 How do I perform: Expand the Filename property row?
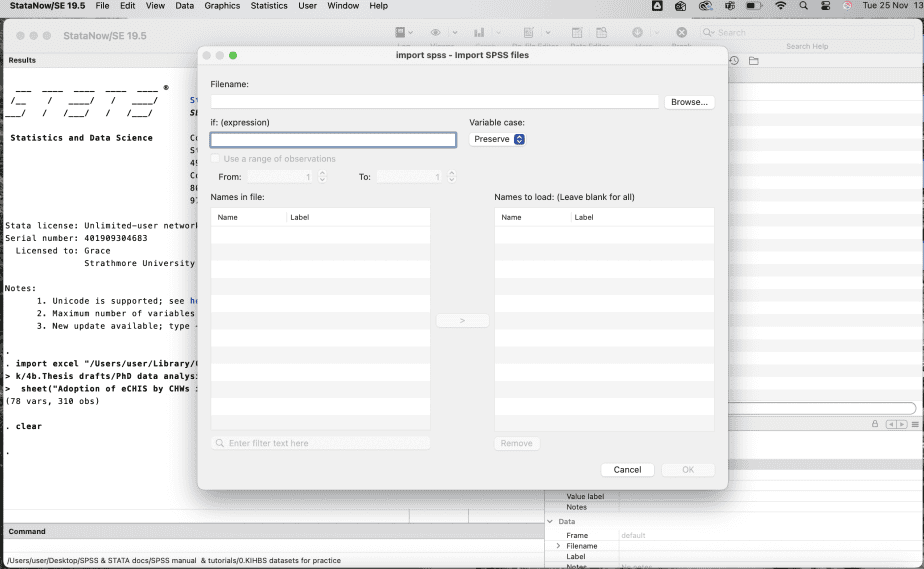pos(558,546)
